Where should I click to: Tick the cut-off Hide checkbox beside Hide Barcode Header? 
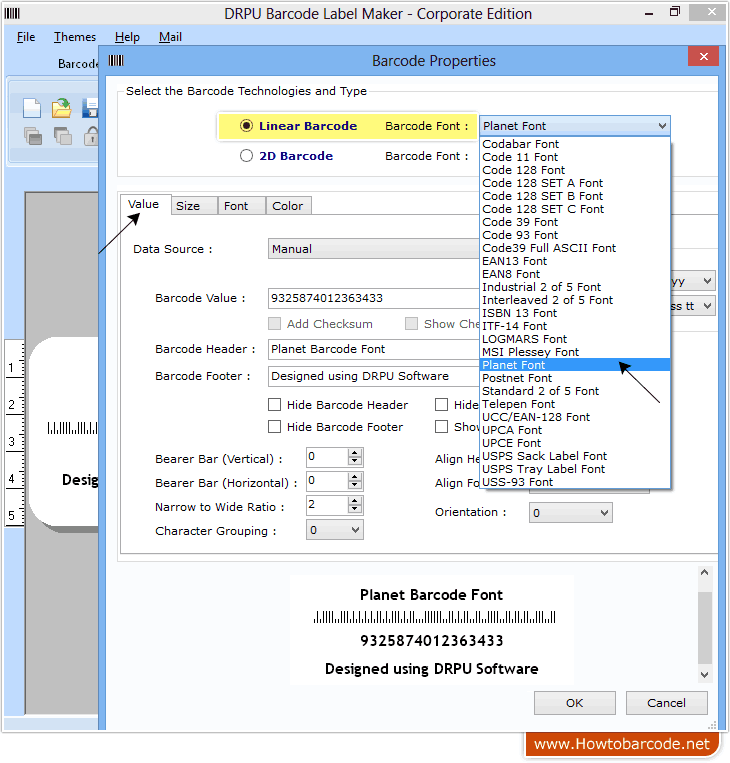(441, 405)
